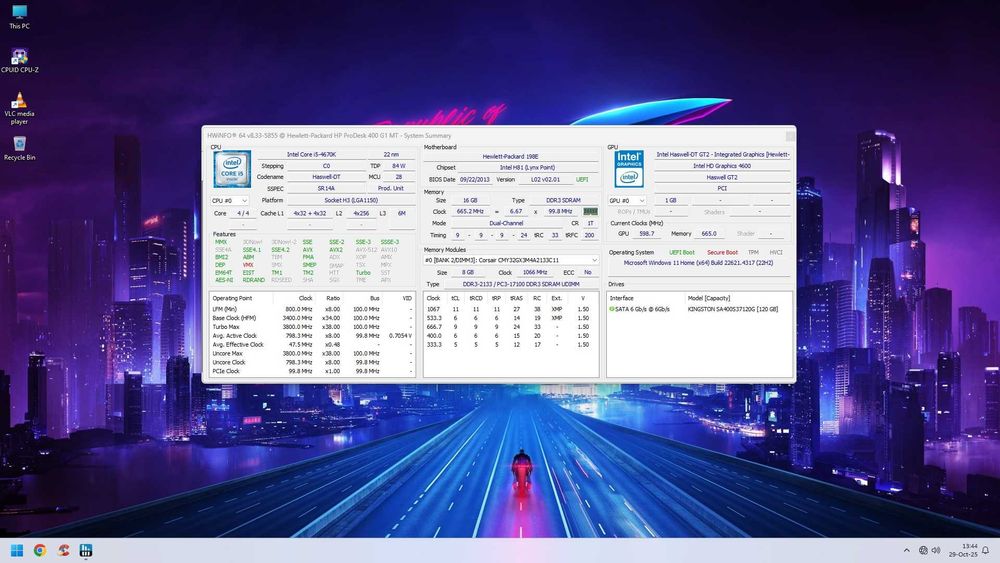Select the 1067 memory timing row
Screen dimensions: 1000x563
click(x=510, y=309)
